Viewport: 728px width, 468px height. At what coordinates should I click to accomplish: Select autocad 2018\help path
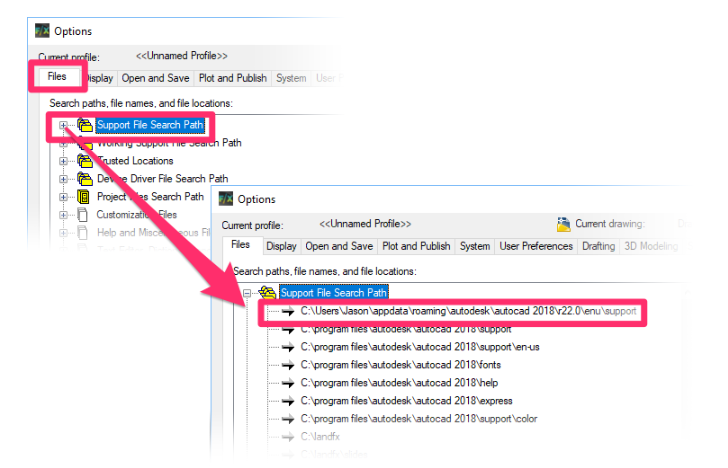click(399, 383)
